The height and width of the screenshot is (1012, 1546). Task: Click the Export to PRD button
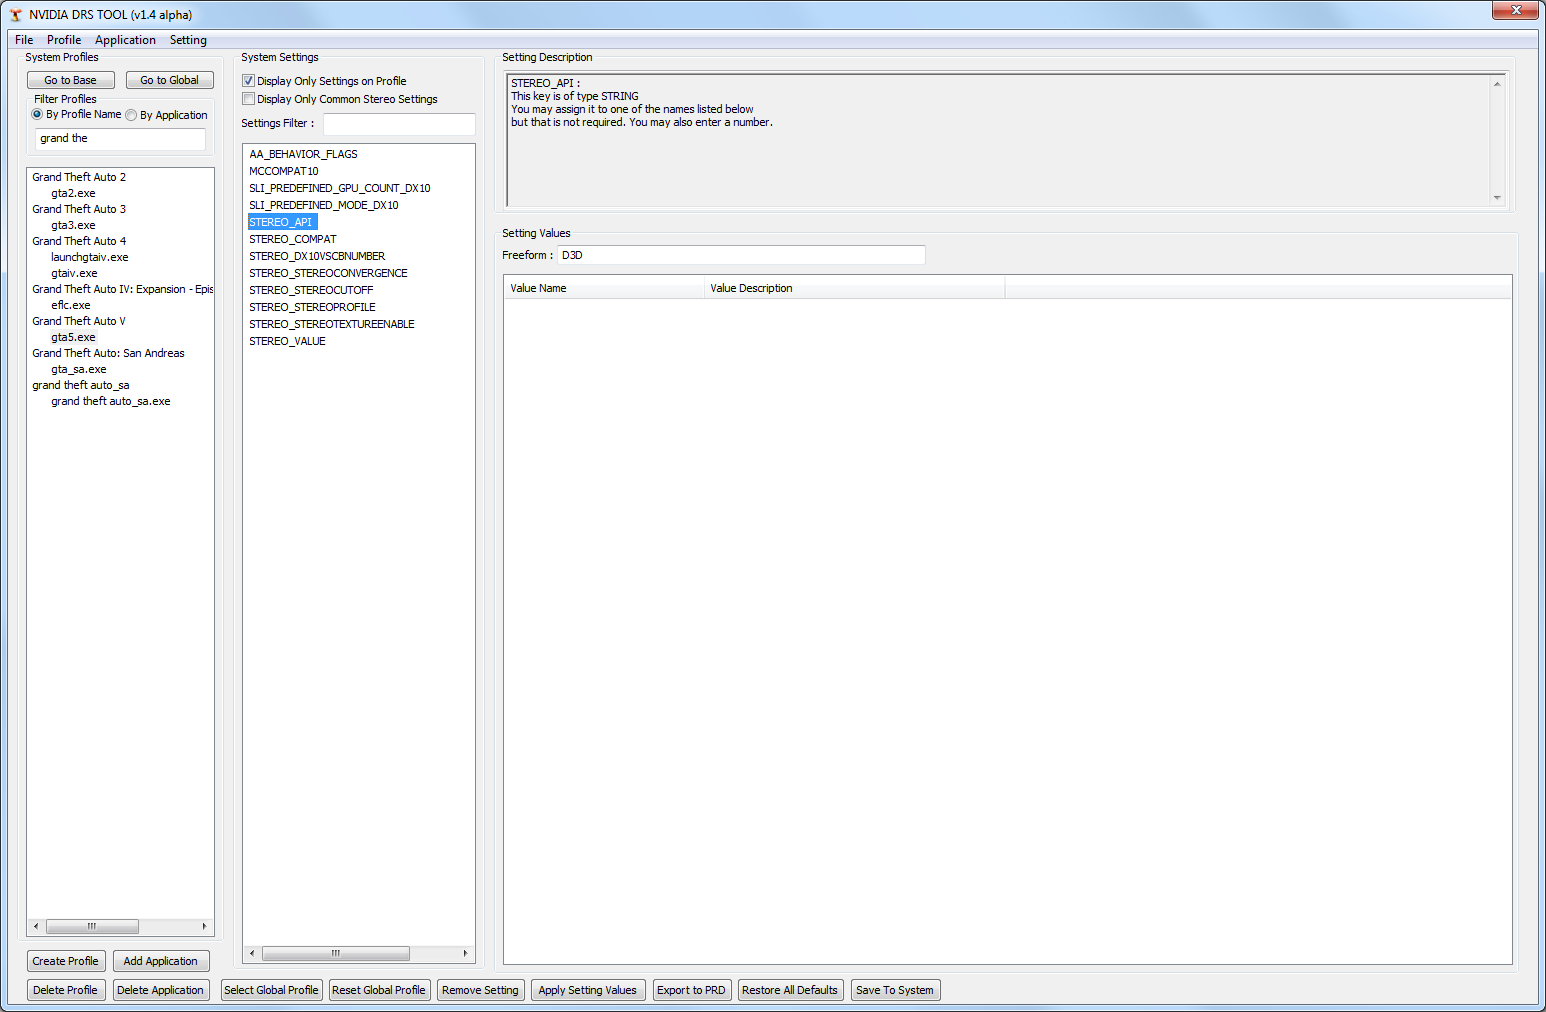(692, 990)
